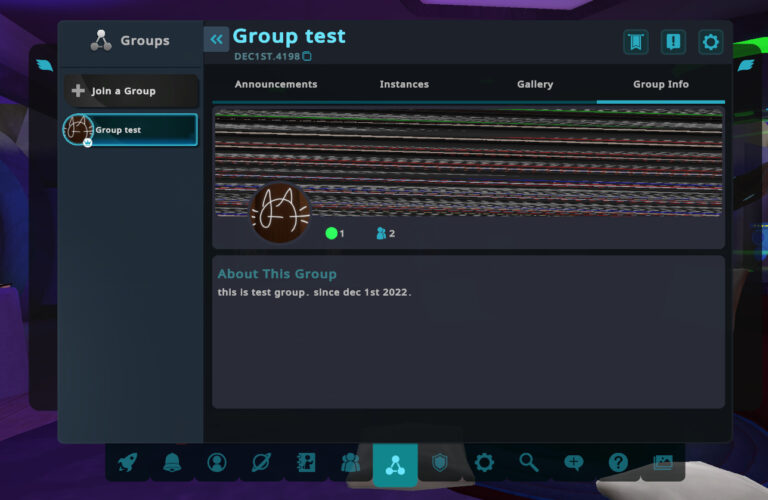The width and height of the screenshot is (768, 500).
Task: Open the notifications bell icon
Action: click(x=172, y=462)
